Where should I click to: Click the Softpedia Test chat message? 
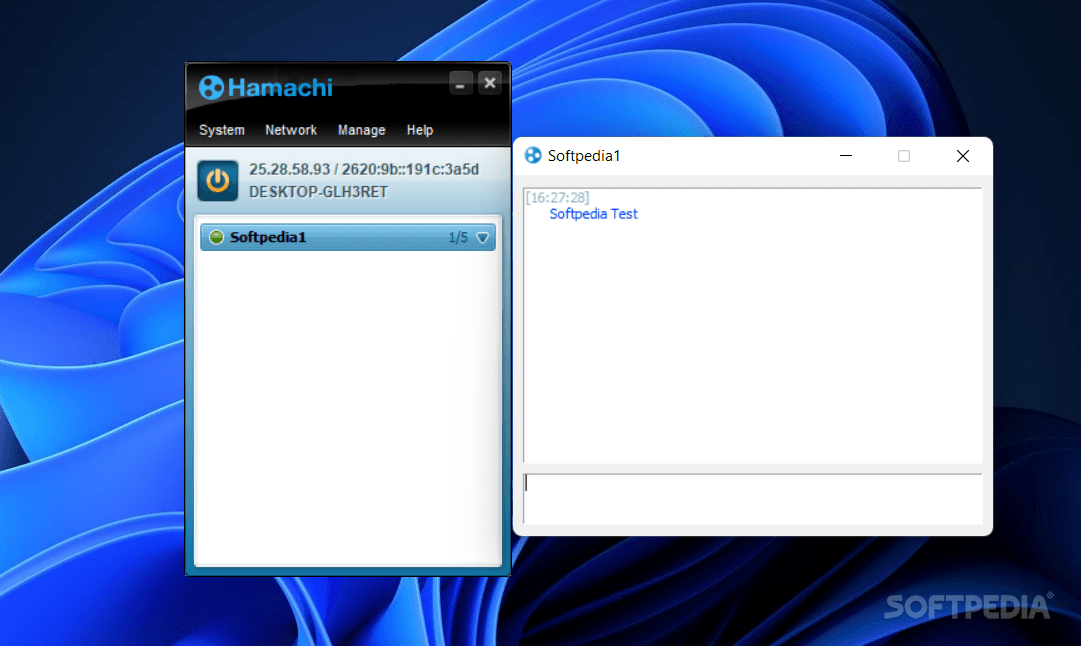tap(593, 214)
